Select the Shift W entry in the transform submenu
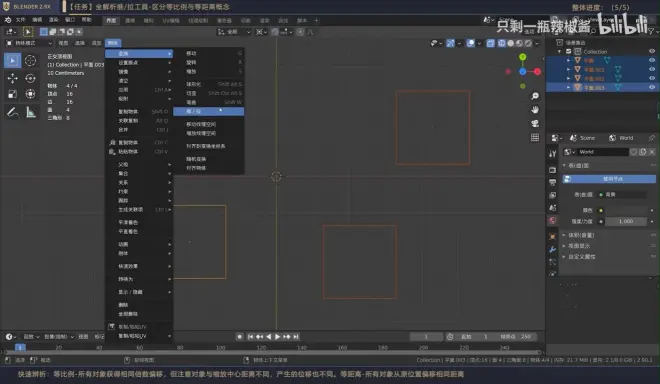This screenshot has height=384, width=660. (209, 102)
